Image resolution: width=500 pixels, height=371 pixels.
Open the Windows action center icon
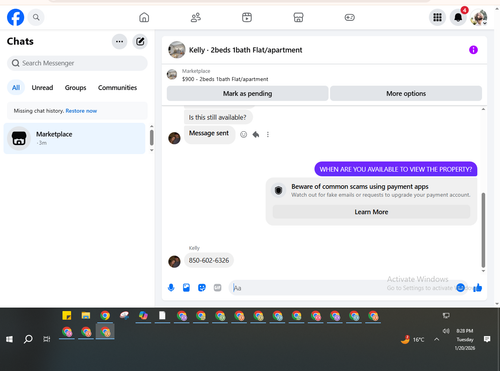pyautogui.click(x=487, y=339)
